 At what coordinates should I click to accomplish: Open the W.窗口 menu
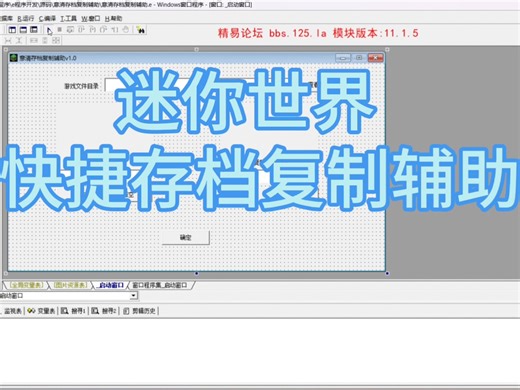91,19
